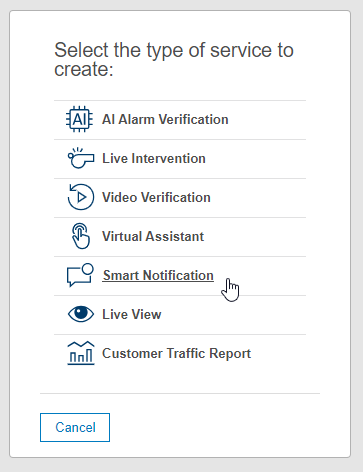Click the touch finger Virtual Assistant icon
363x472 pixels.
[81, 236]
